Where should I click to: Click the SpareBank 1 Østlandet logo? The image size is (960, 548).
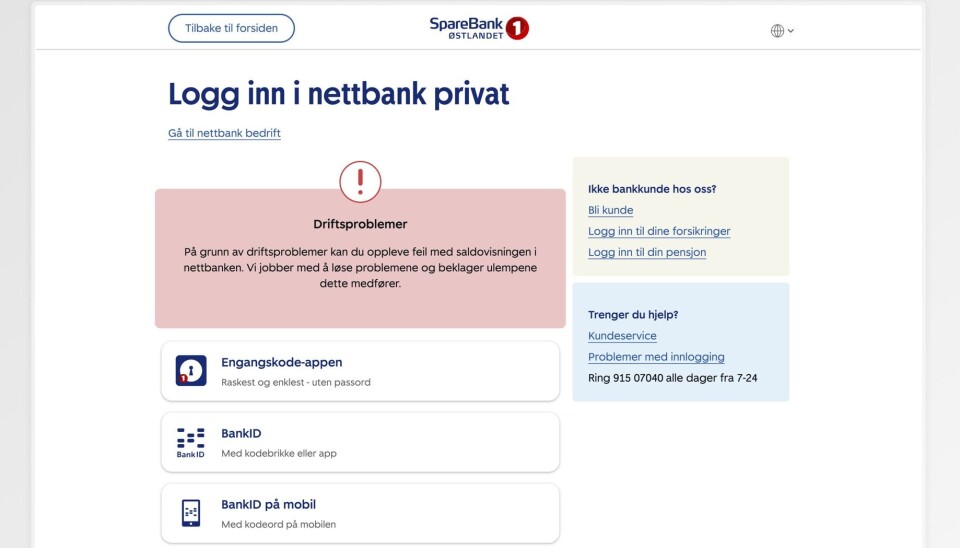479,28
